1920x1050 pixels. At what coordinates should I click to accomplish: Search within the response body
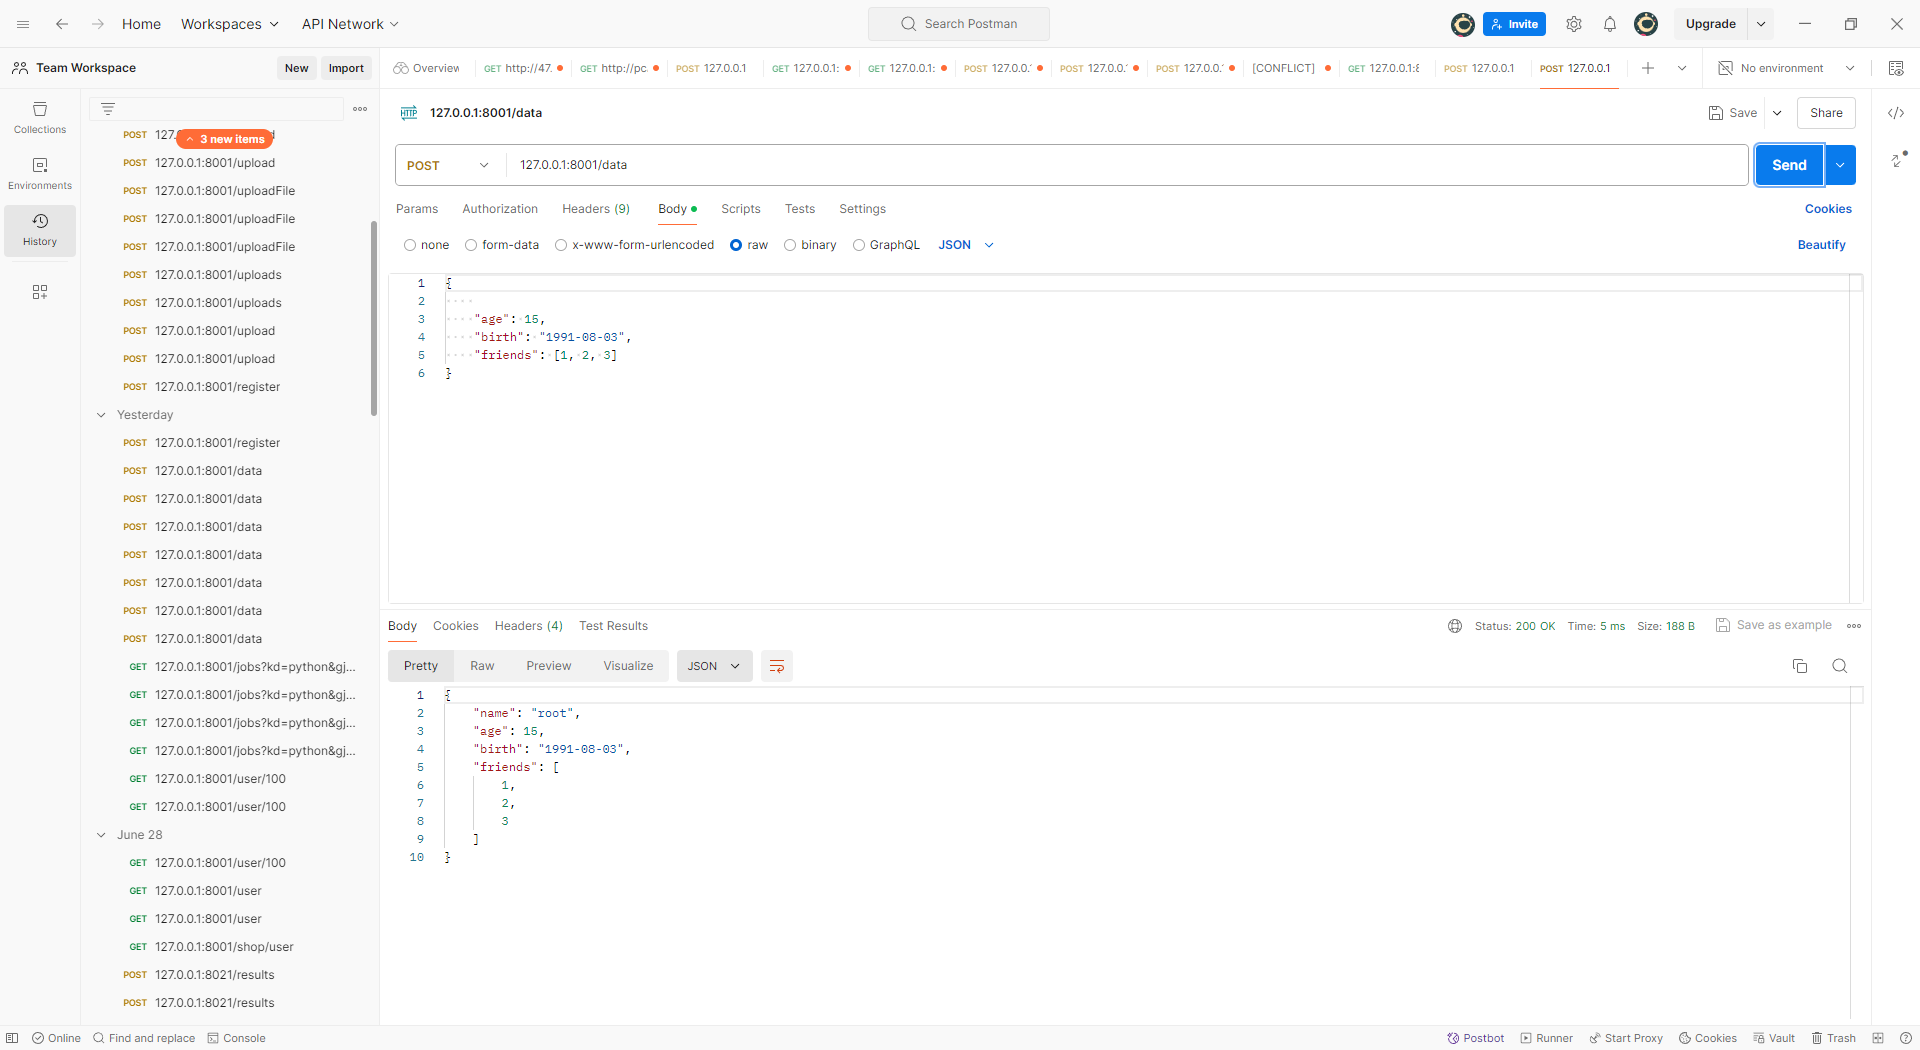pyautogui.click(x=1840, y=666)
